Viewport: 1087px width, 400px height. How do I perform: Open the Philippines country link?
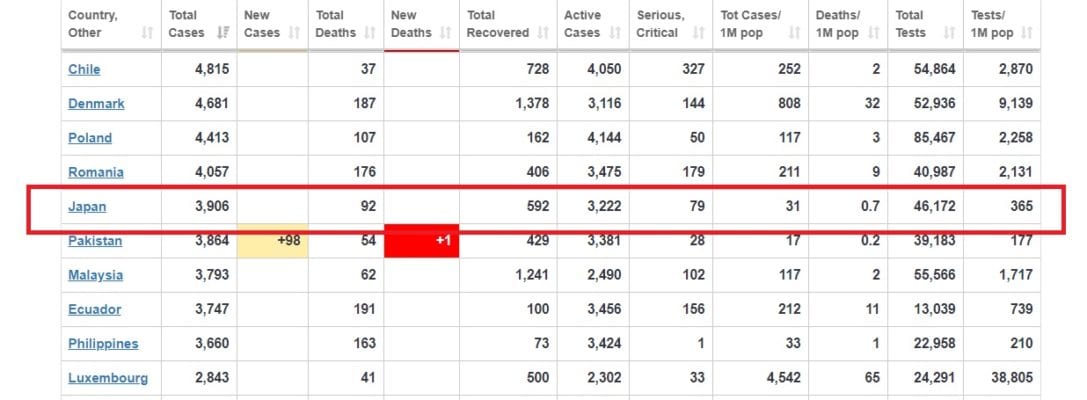(103, 344)
